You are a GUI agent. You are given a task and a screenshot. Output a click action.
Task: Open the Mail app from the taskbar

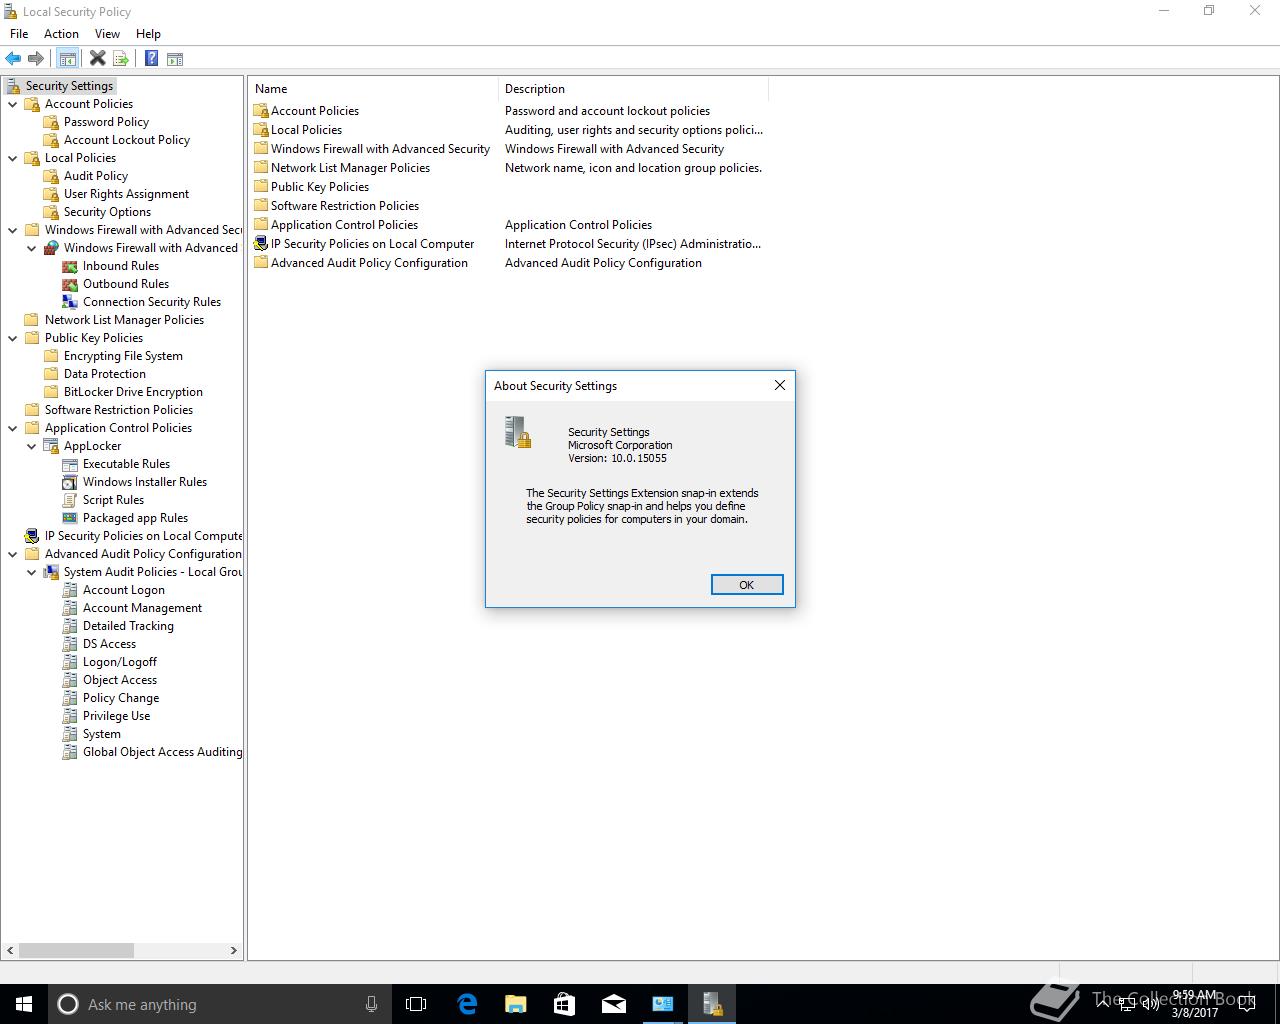(x=614, y=1004)
